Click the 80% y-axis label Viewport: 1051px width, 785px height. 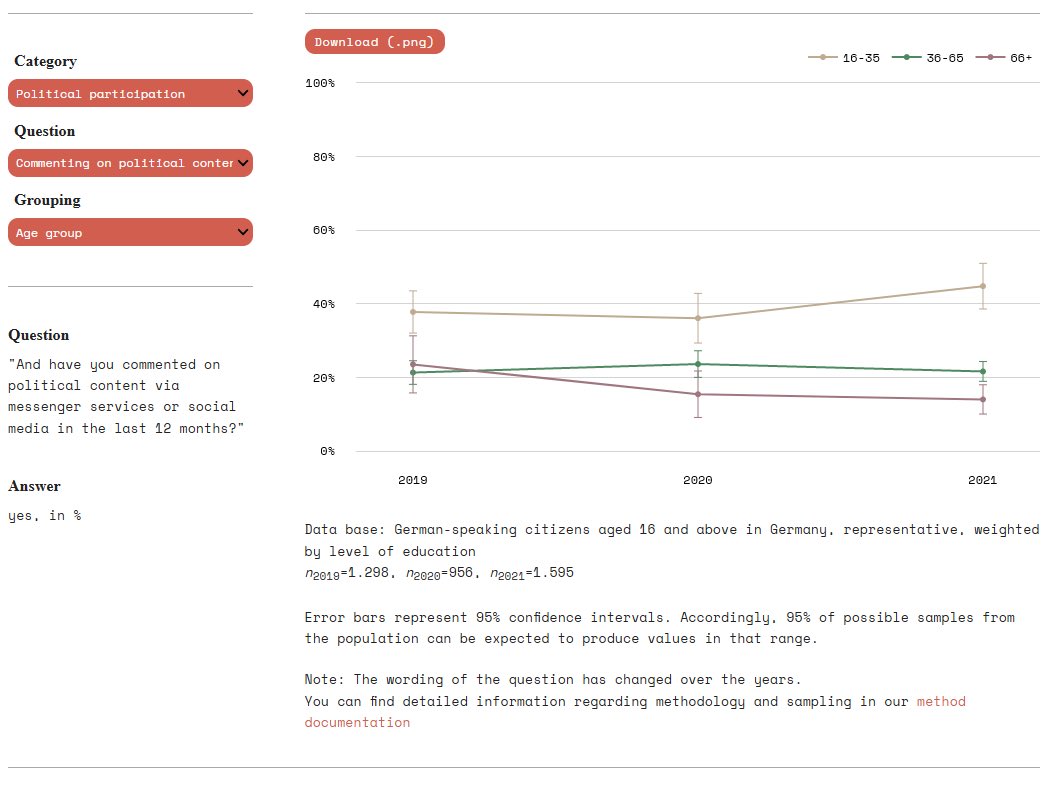(324, 157)
